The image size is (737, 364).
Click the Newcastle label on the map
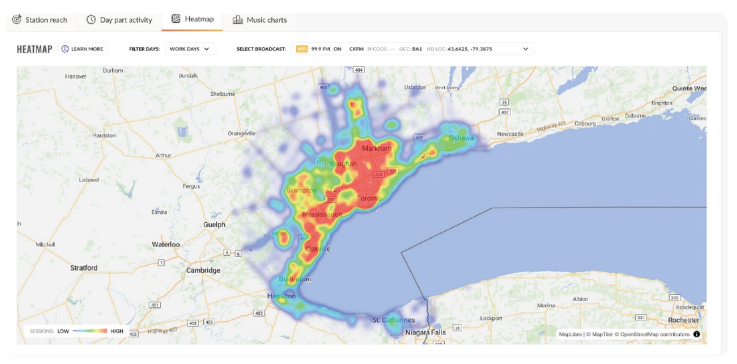(510, 134)
